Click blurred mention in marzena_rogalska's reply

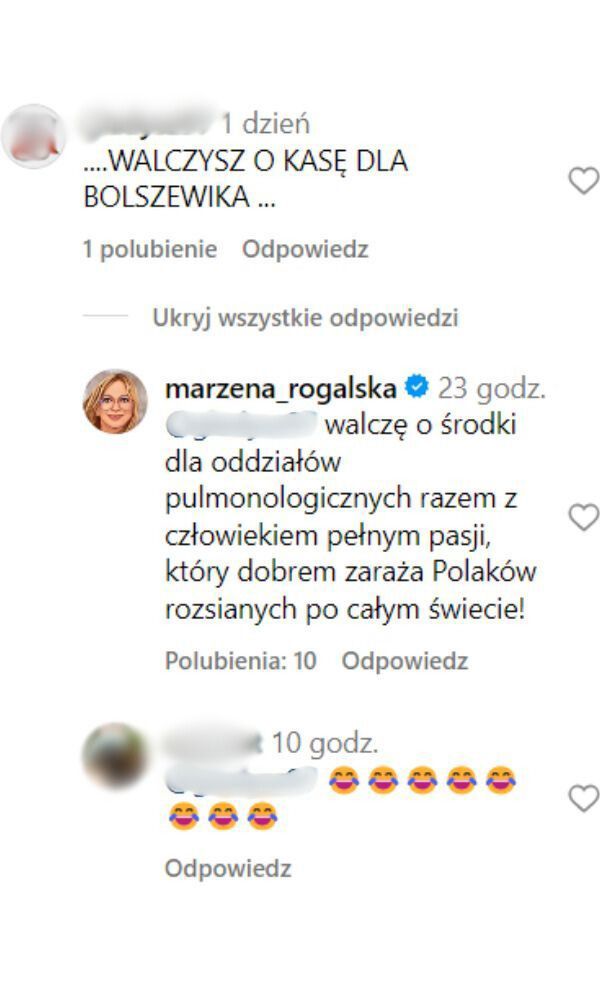point(241,425)
